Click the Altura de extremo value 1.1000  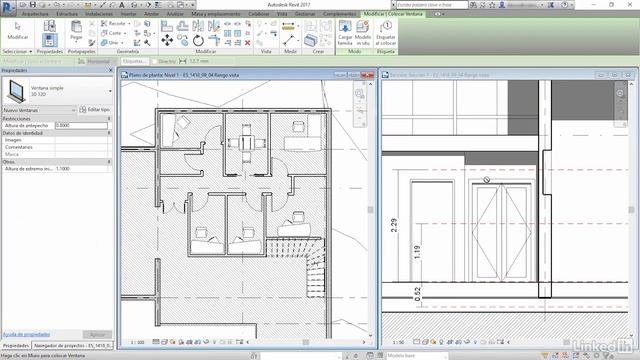click(81, 169)
